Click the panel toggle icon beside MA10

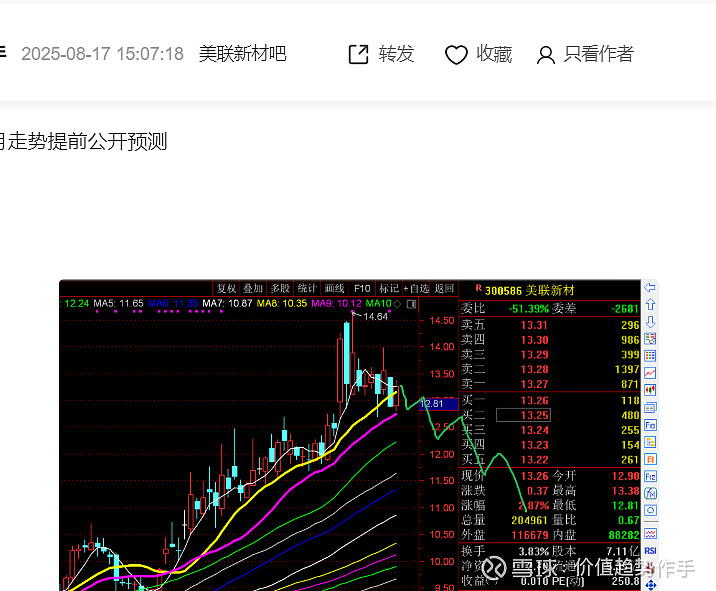coord(411,304)
